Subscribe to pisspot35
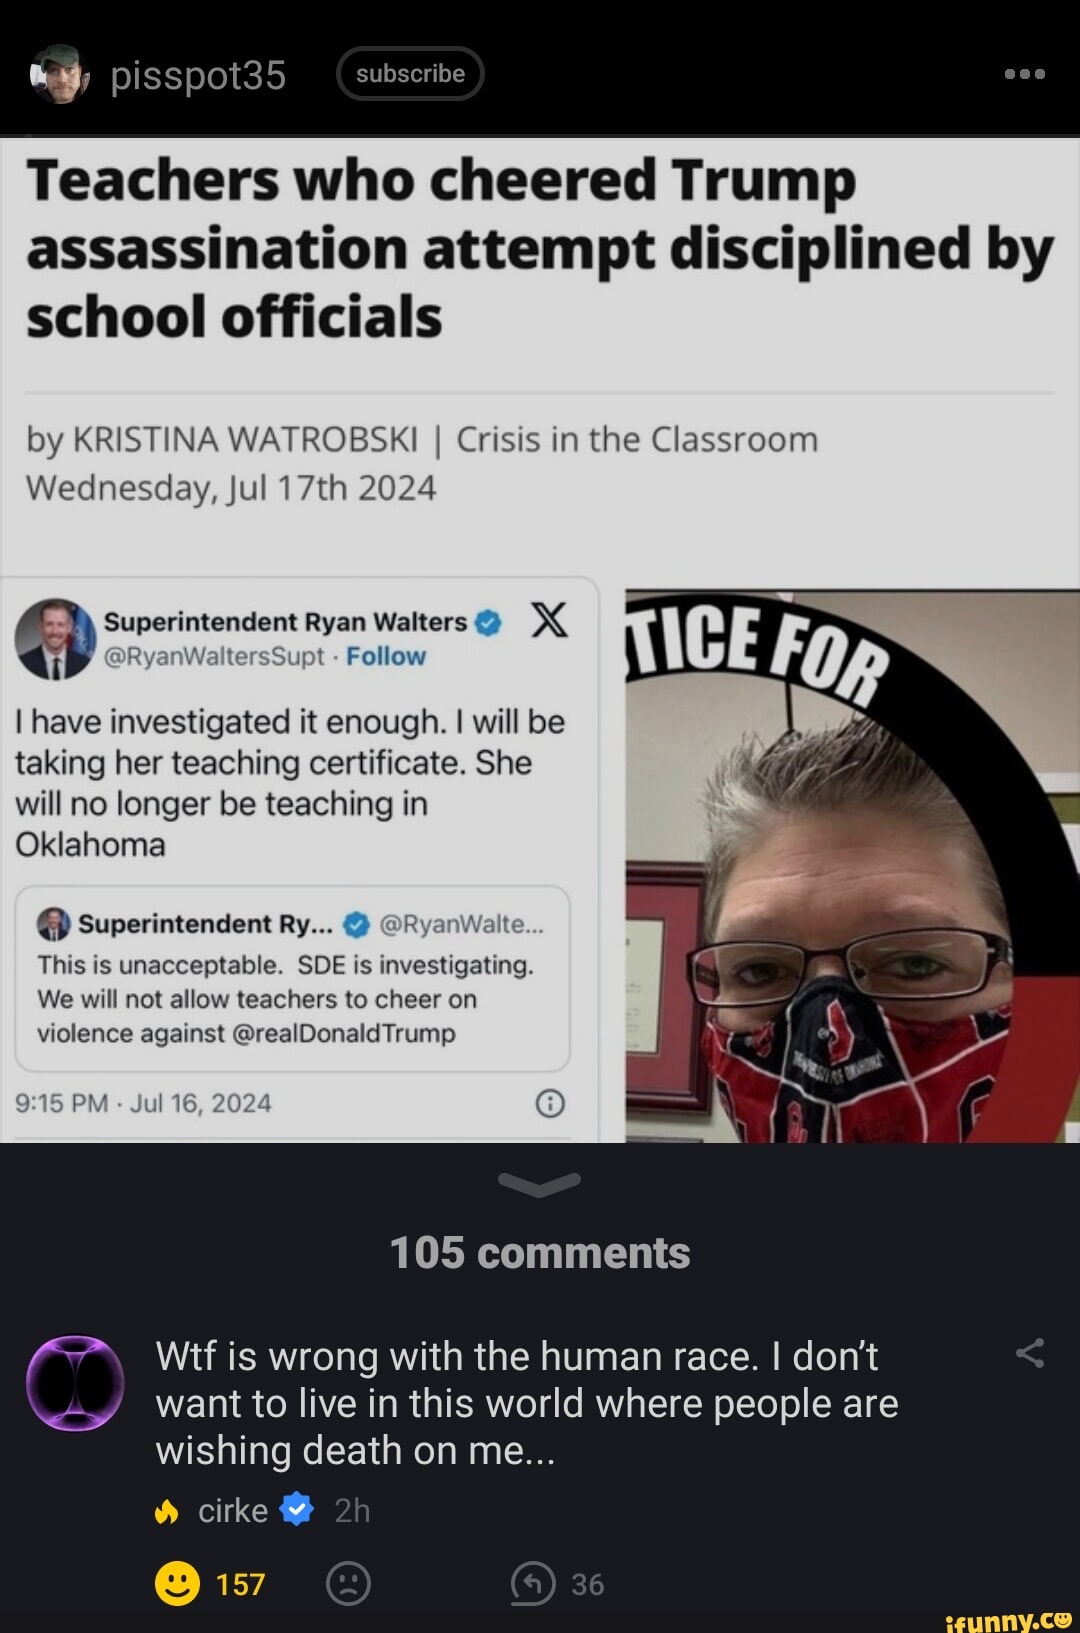 point(410,74)
